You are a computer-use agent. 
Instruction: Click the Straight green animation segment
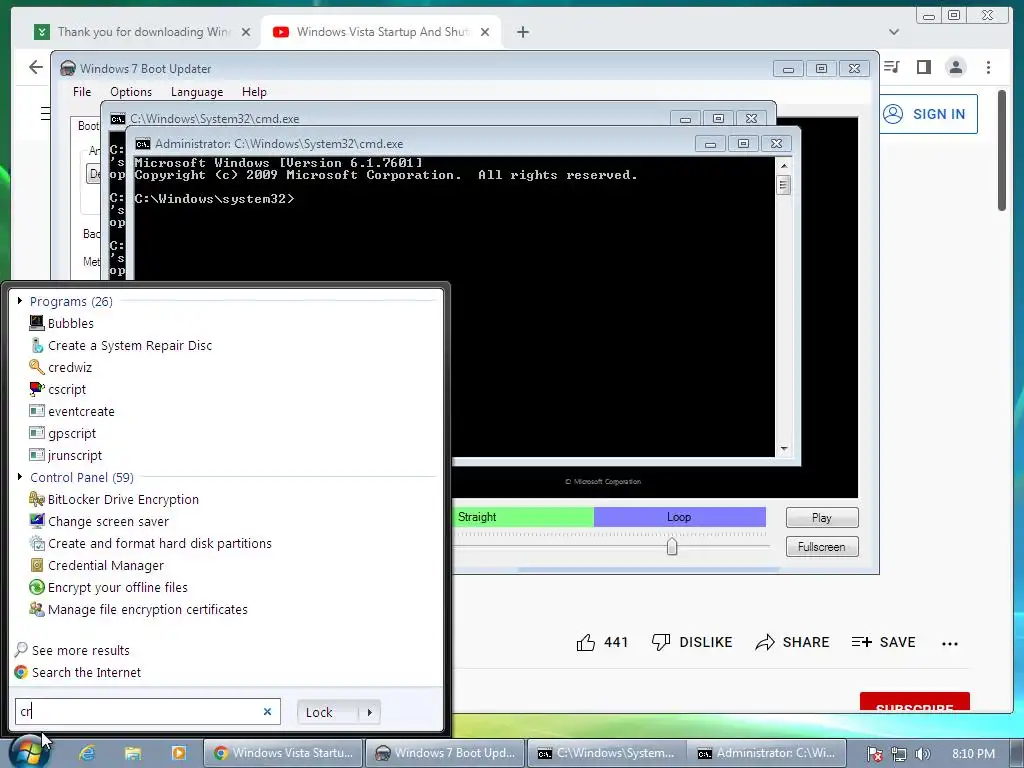pos(522,517)
